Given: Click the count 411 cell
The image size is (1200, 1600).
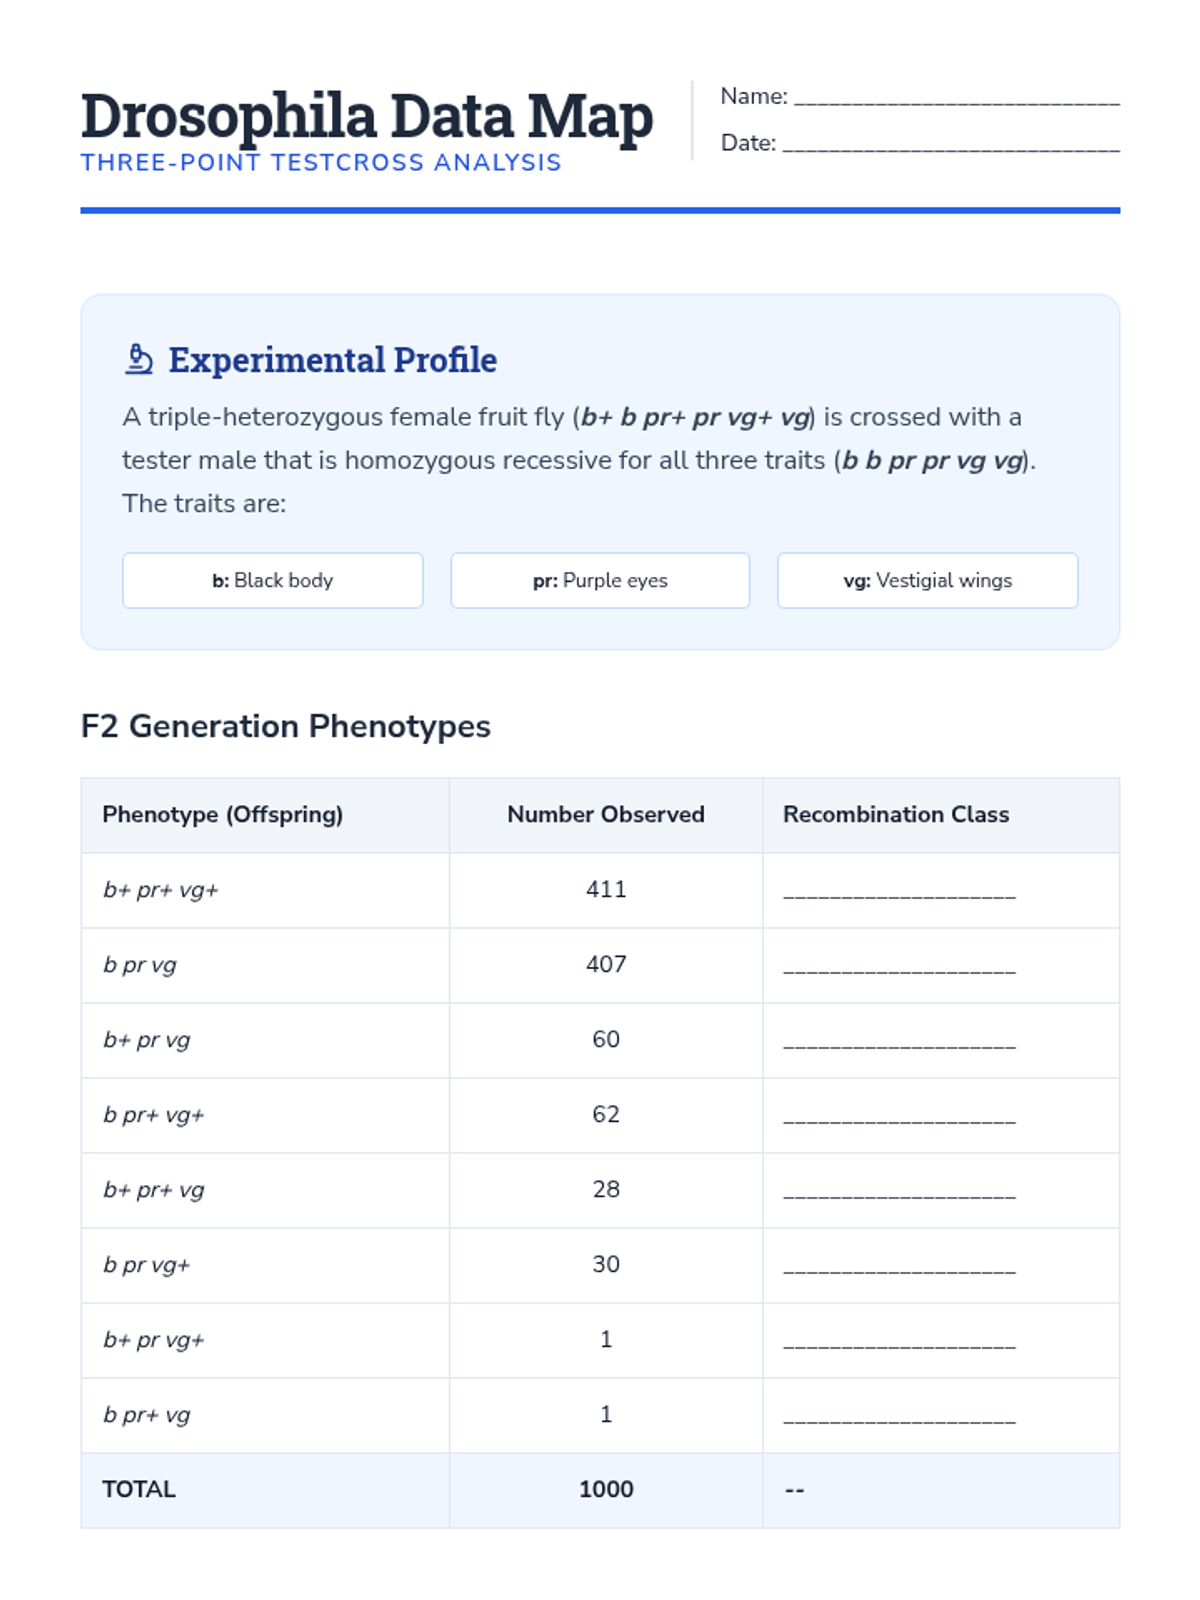Looking at the screenshot, I should [x=606, y=890].
